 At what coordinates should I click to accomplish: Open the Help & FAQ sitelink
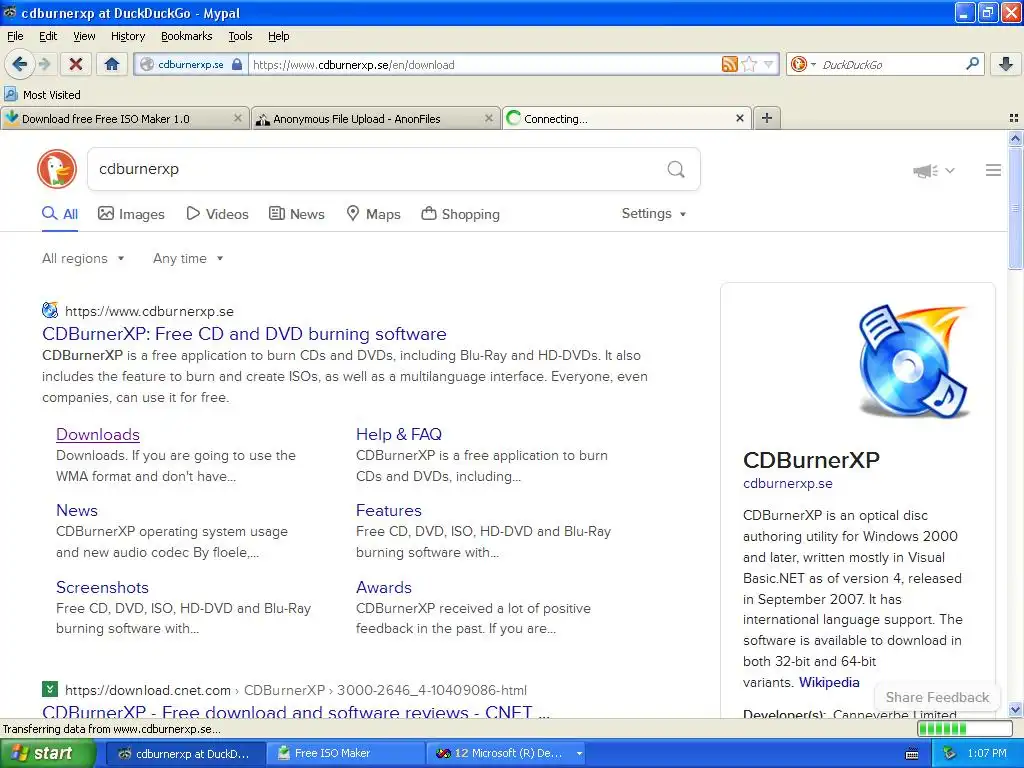pos(399,434)
